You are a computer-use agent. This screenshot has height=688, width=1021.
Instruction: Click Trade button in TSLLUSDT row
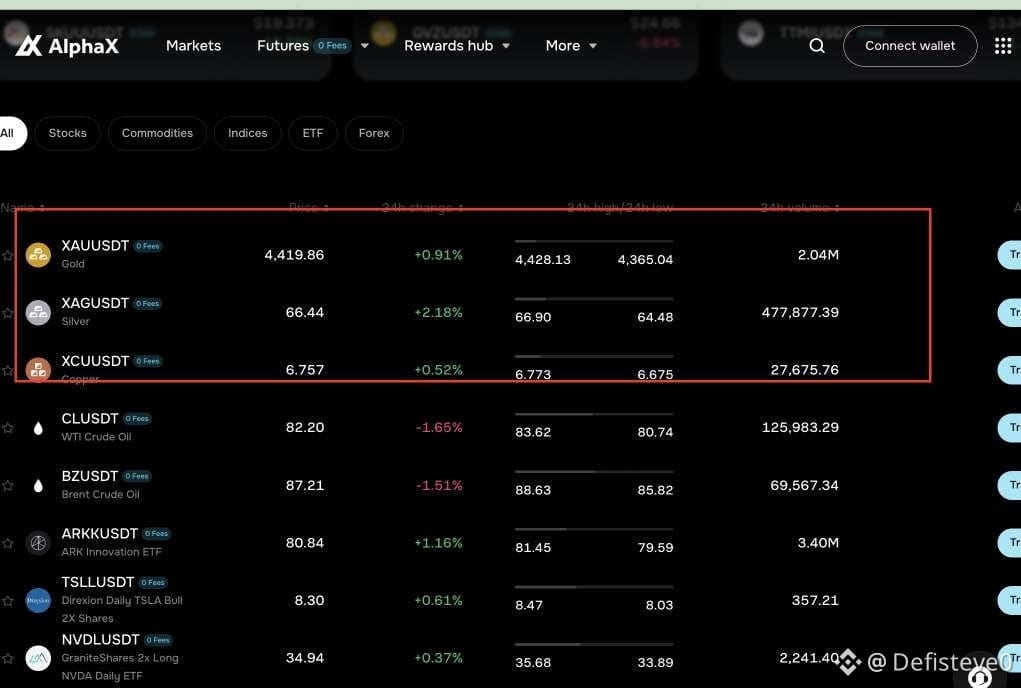pos(1009,600)
